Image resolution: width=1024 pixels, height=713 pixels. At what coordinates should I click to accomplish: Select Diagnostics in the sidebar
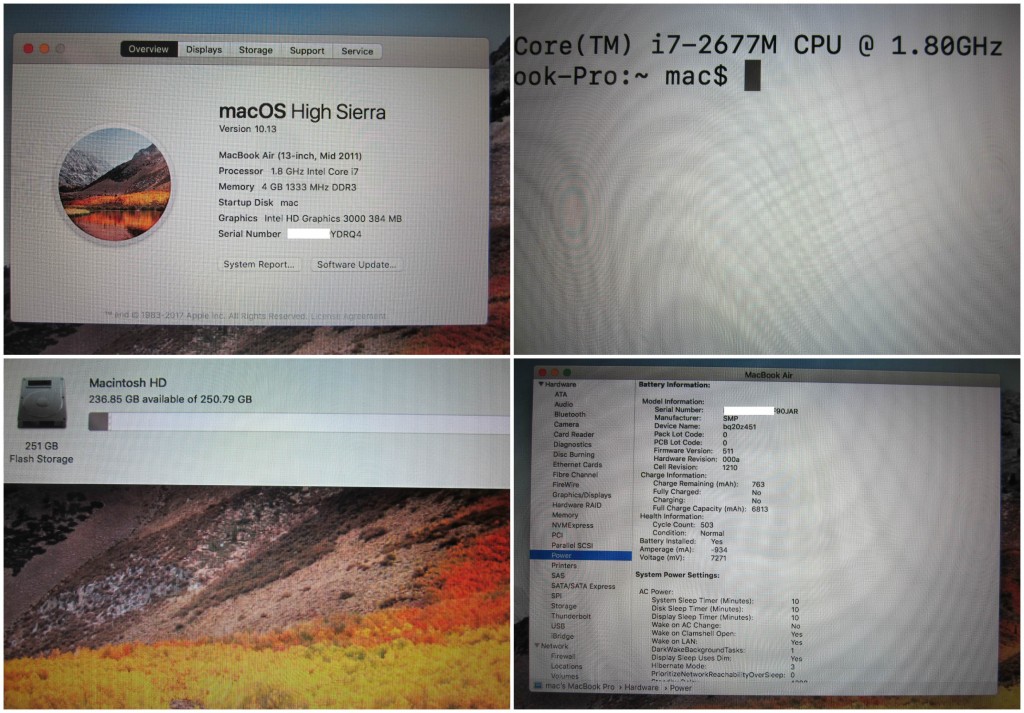tap(572, 445)
